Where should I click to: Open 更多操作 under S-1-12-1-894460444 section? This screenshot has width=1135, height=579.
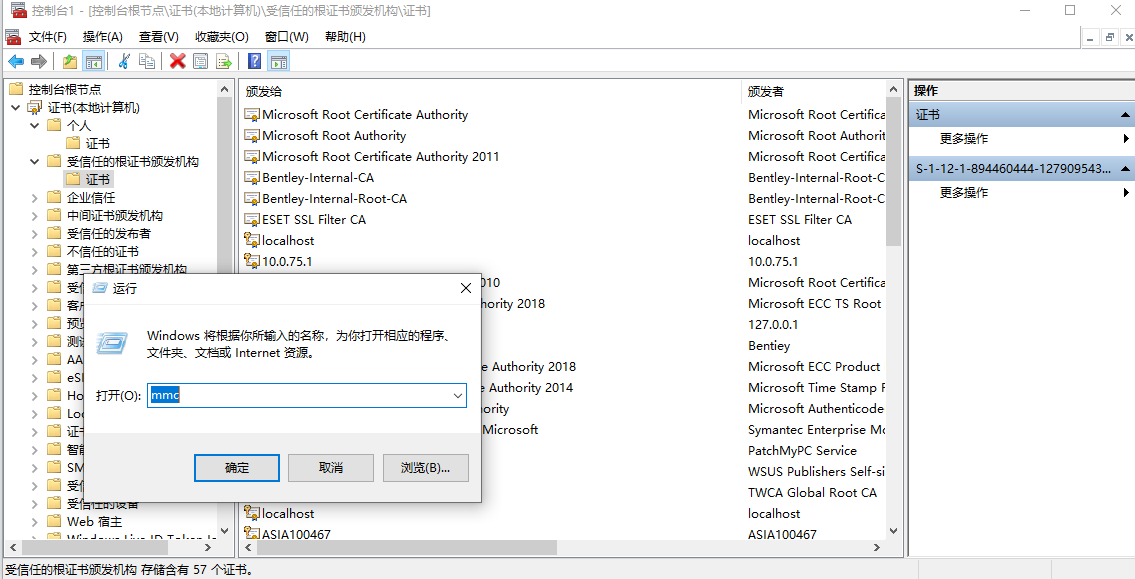pyautogui.click(x=963, y=193)
